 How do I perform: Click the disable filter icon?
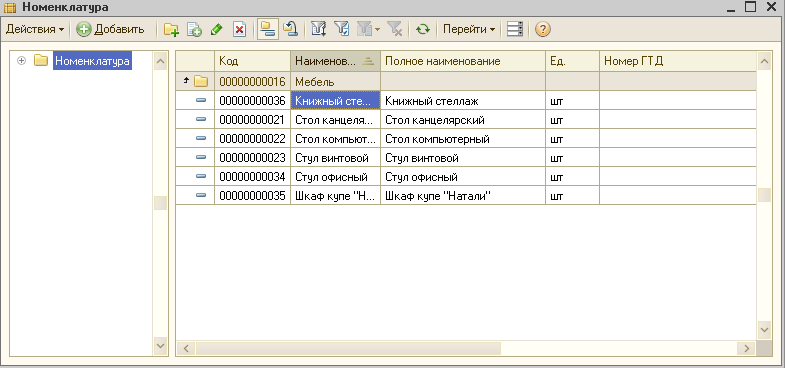[395, 30]
